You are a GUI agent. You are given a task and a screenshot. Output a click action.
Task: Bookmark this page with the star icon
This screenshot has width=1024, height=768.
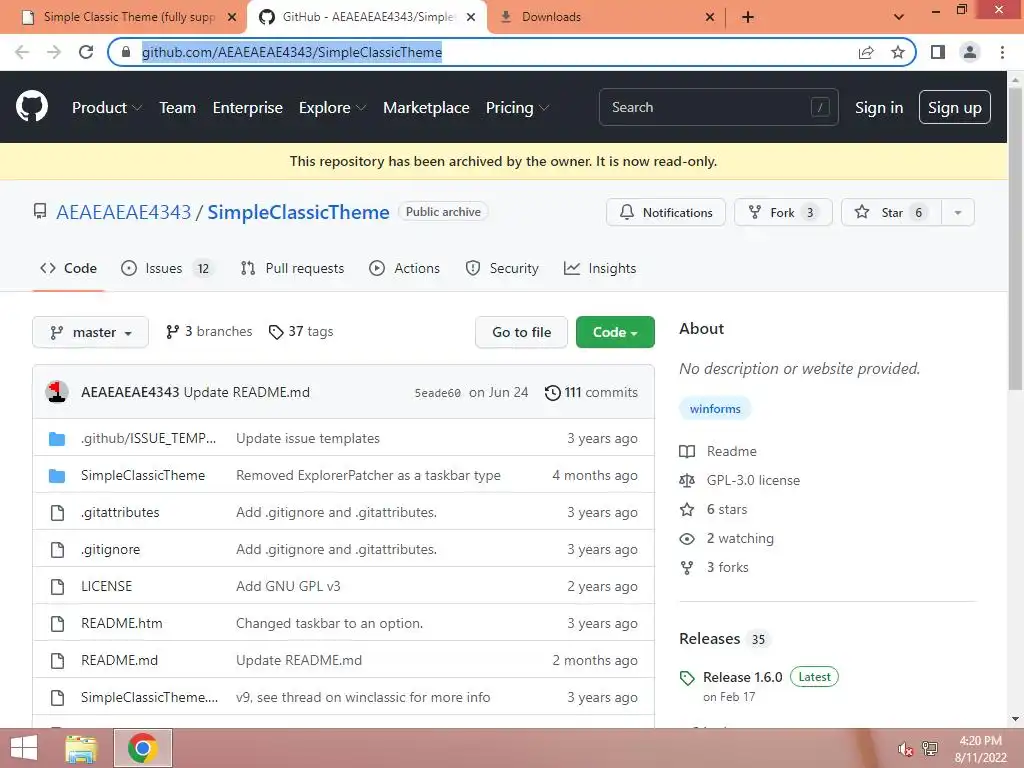(898, 52)
